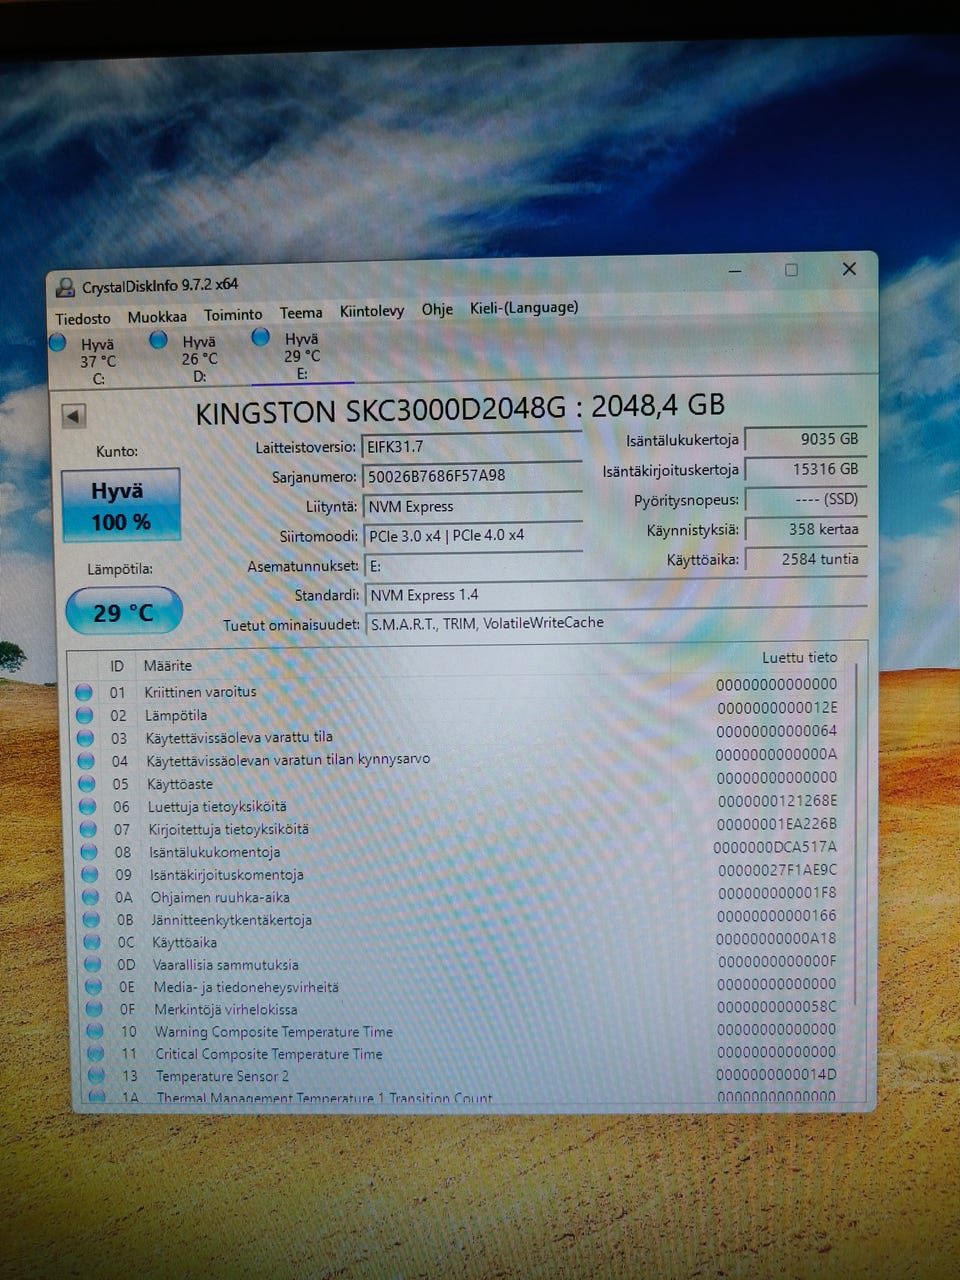This screenshot has height=1280, width=960.
Task: Click raw value 0000027F1AE9C
Action: point(778,870)
